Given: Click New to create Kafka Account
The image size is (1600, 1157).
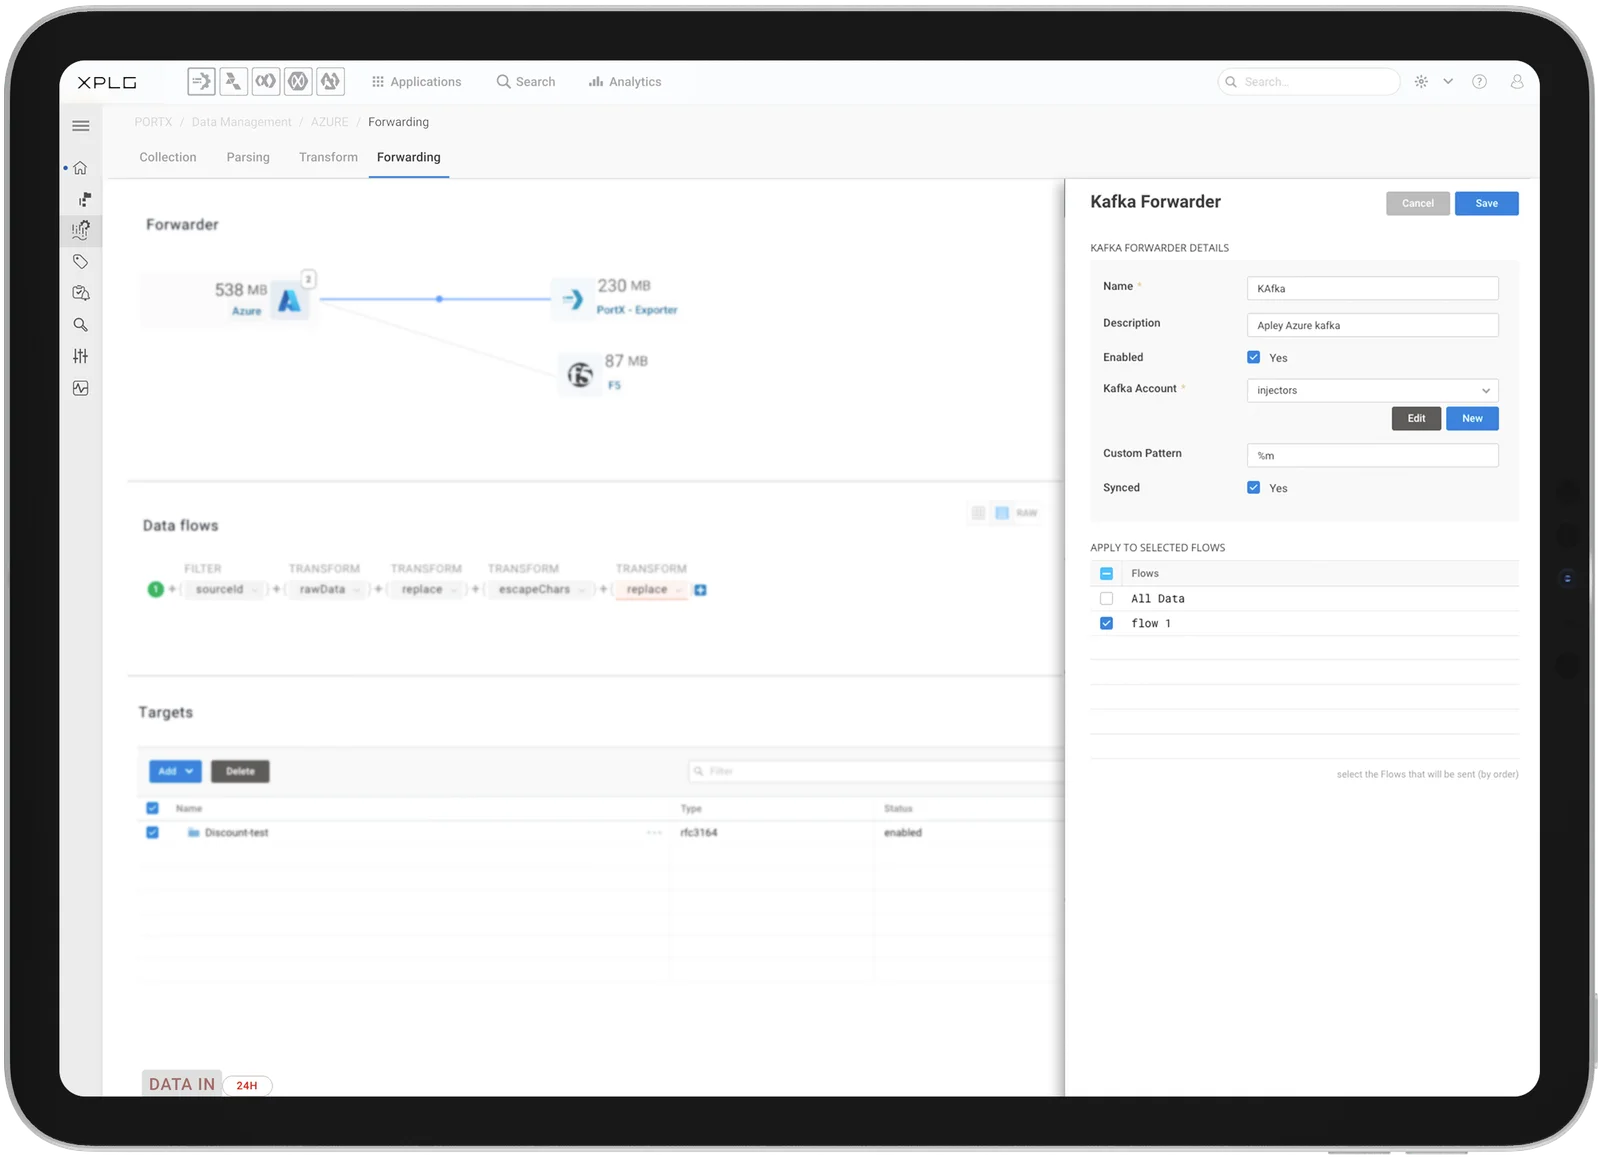Looking at the screenshot, I should coord(1472,418).
